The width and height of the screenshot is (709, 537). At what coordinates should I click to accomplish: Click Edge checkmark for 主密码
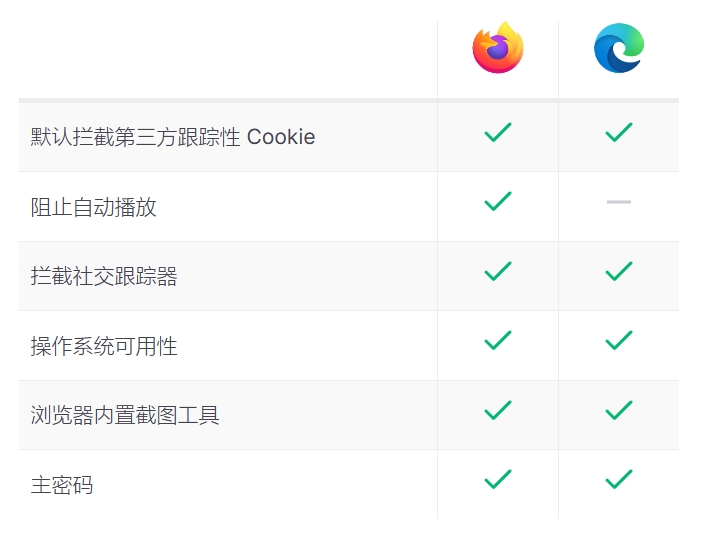click(619, 480)
